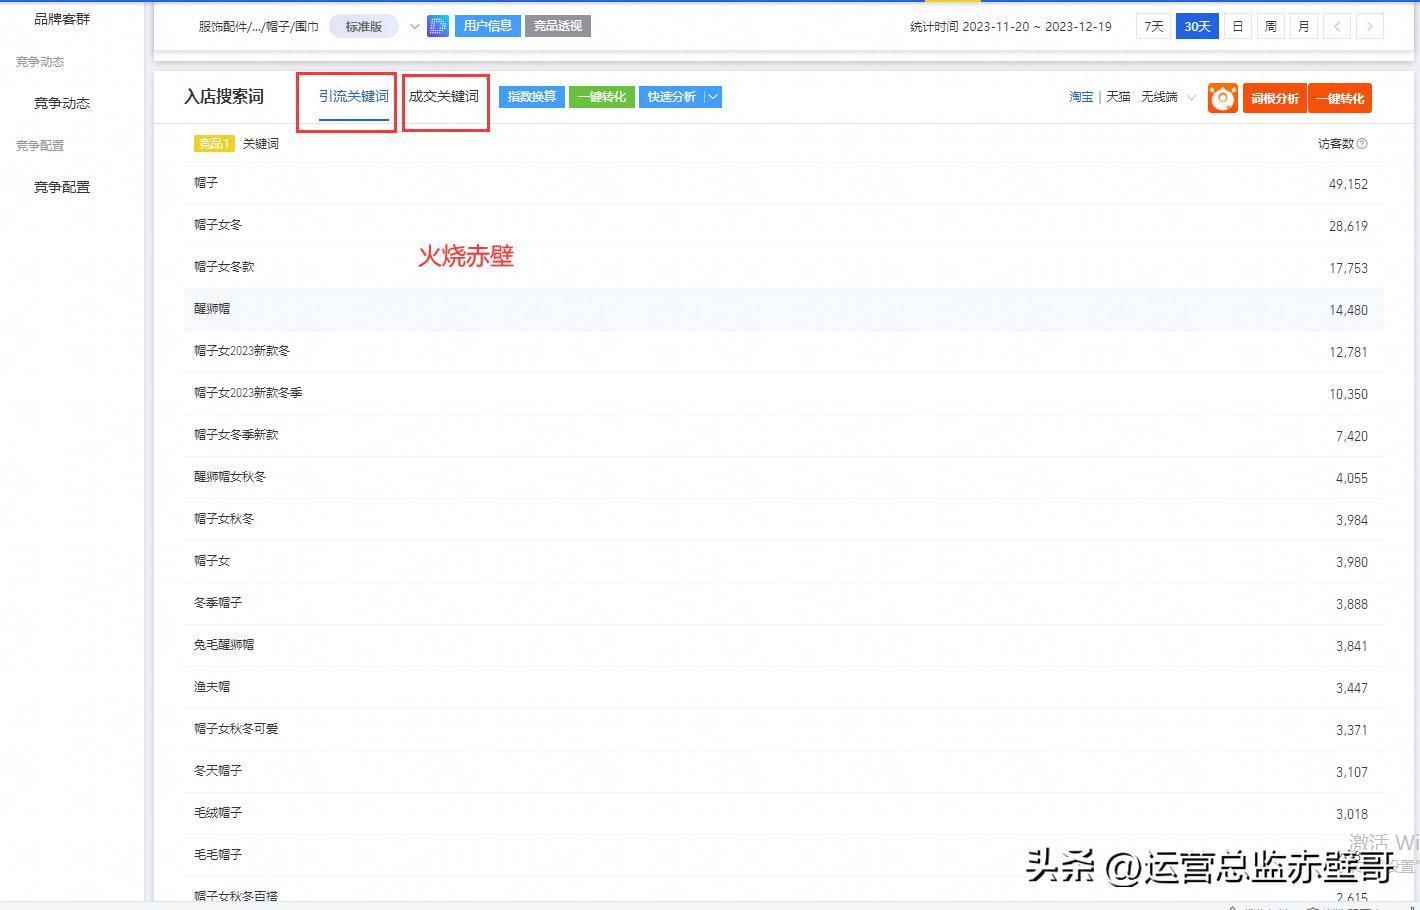Go to previous period with left arrow
Image resolution: width=1420 pixels, height=910 pixels.
point(1337,27)
